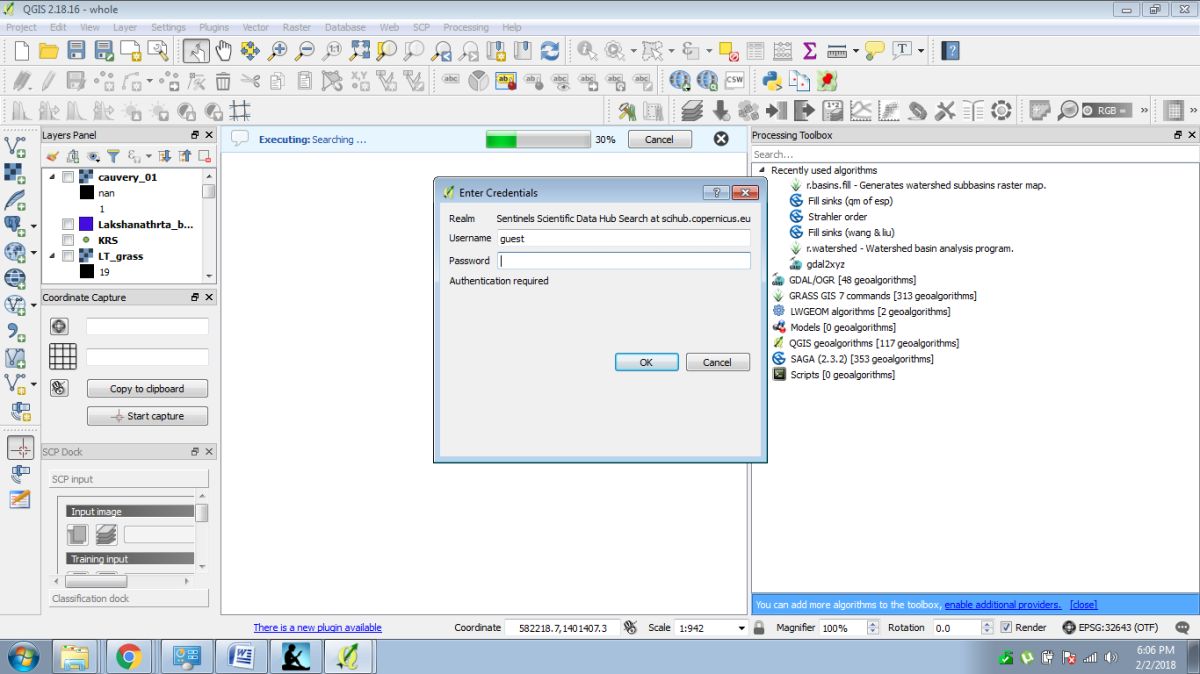Open text annotation dropdown arrow
This screenshot has height=674, width=1200.
[921, 50]
